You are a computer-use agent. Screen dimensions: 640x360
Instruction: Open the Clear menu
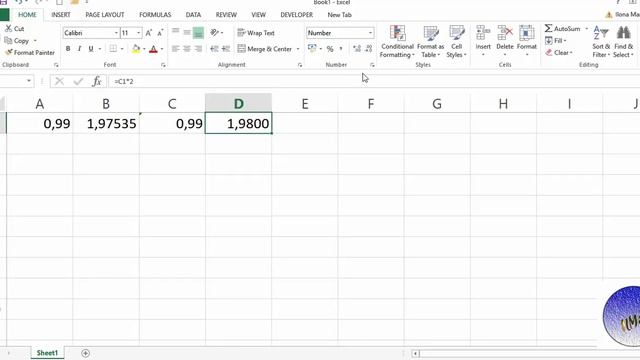559,53
